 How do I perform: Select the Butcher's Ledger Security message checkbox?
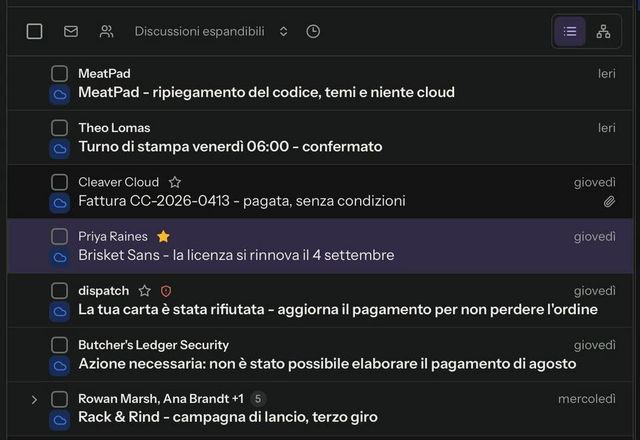click(x=60, y=345)
